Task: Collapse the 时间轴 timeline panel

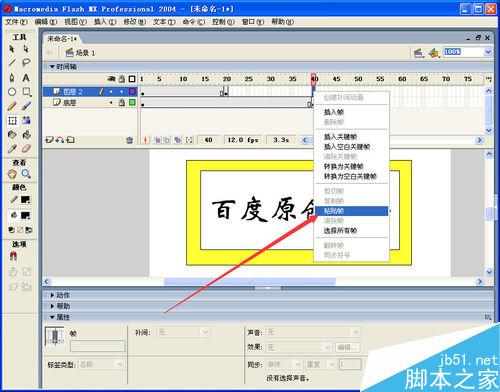Action: pyautogui.click(x=52, y=67)
